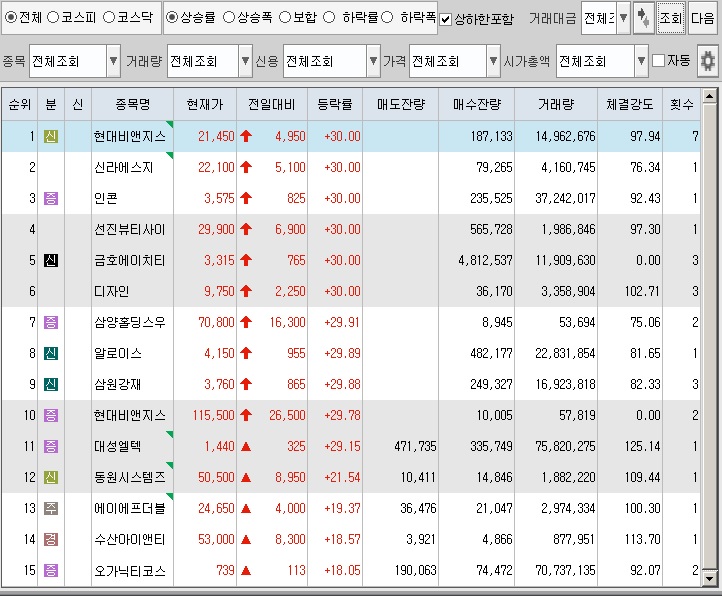Click the 증 badge in rank 10 row

51,415
